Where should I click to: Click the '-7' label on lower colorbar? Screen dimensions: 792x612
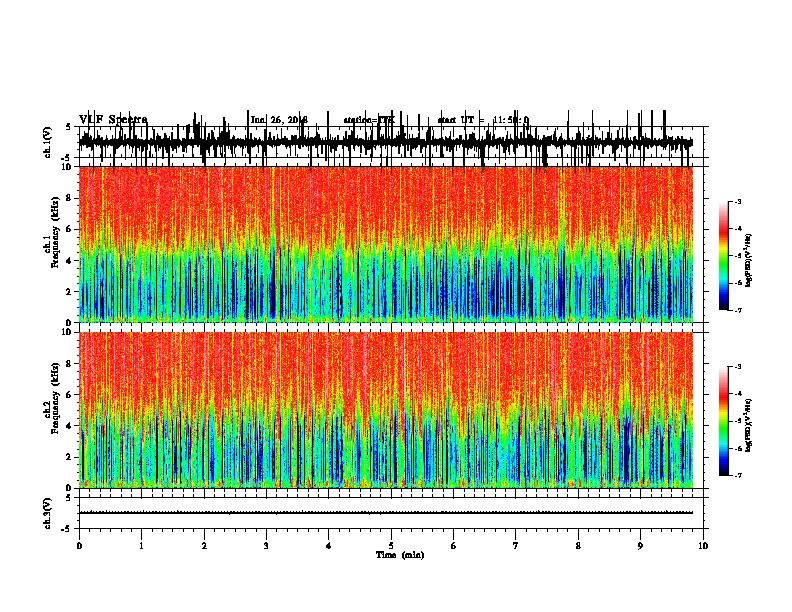(x=737, y=476)
